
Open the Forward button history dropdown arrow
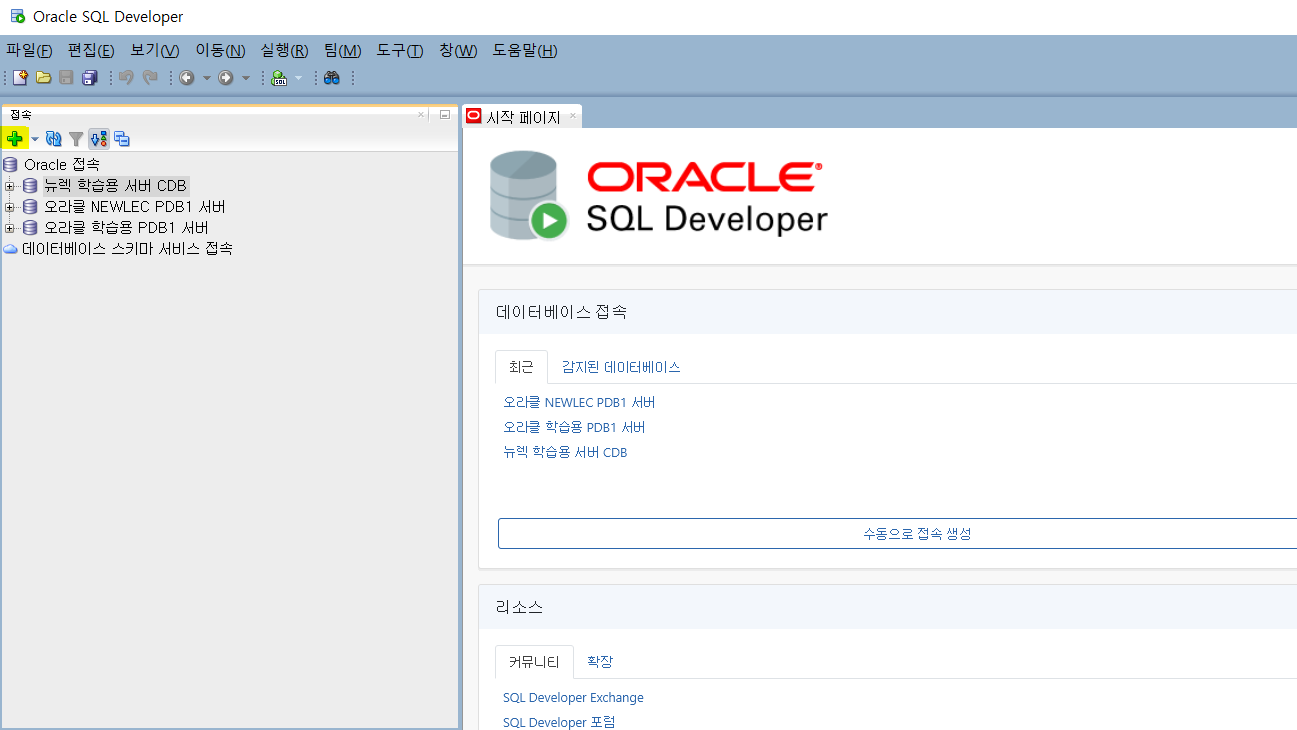(x=246, y=78)
